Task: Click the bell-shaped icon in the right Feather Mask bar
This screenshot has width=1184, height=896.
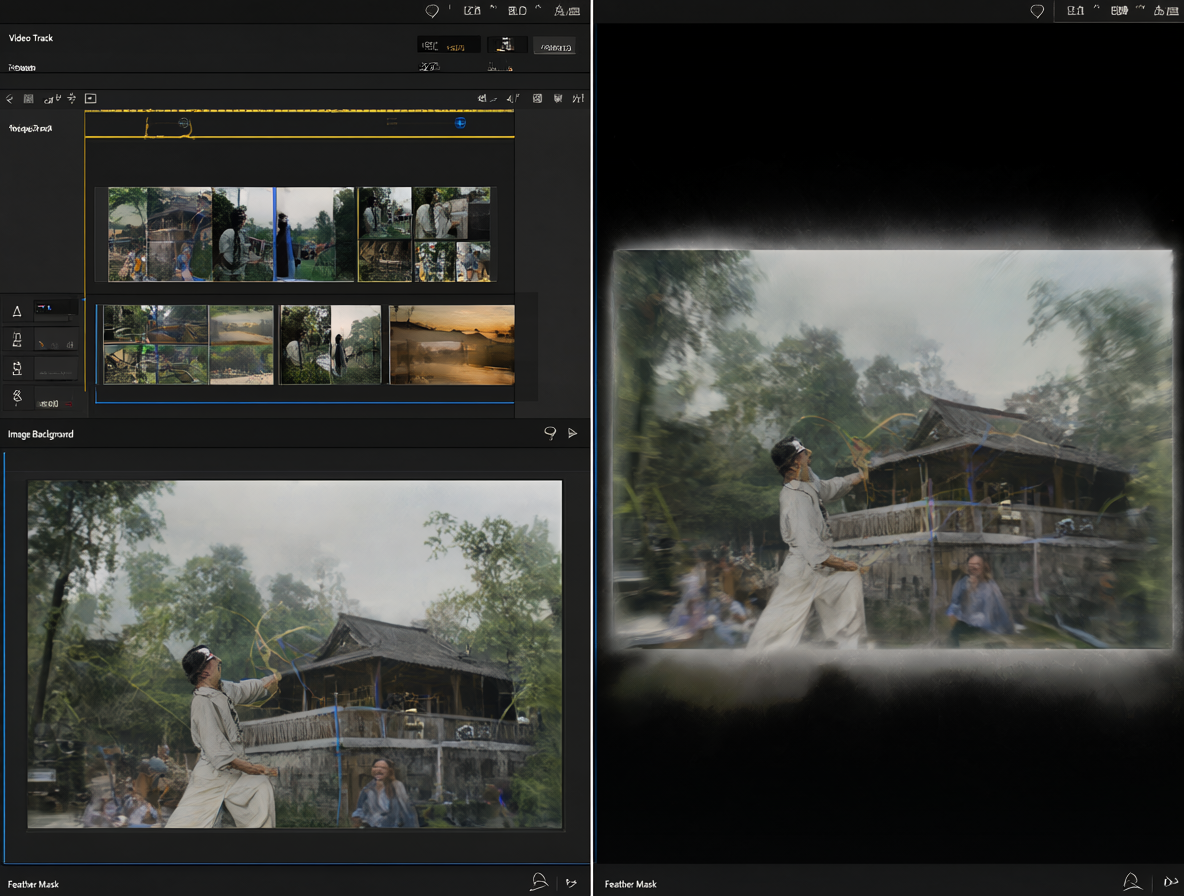Action: click(1131, 882)
